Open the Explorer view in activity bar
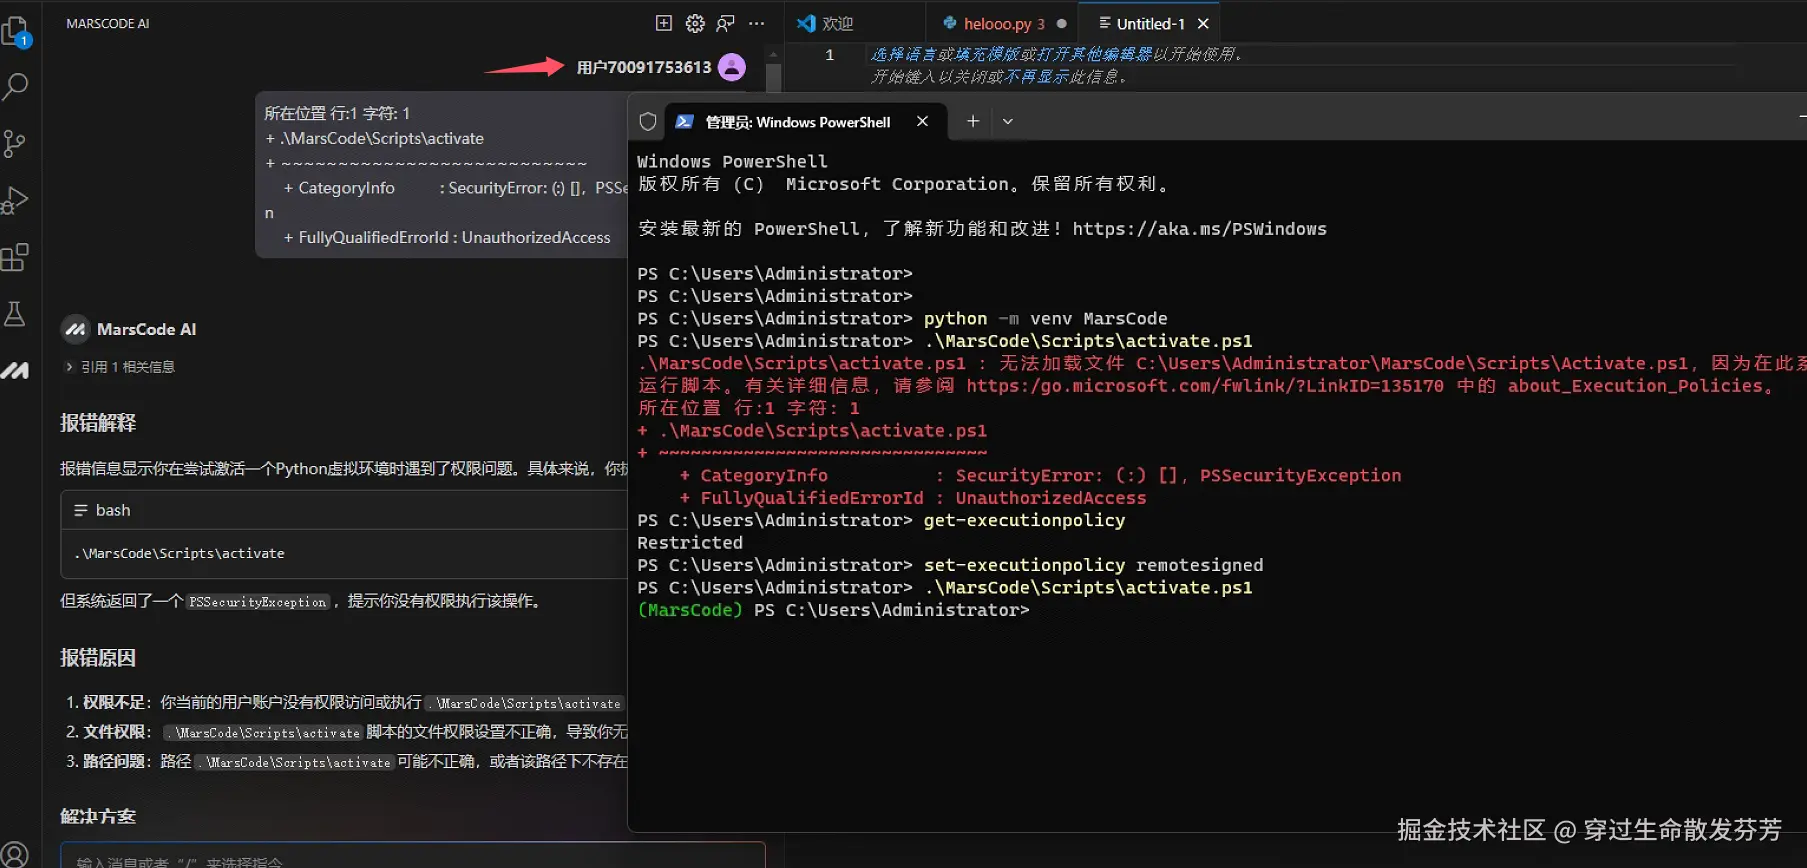This screenshot has width=1807, height=868. coord(16,33)
